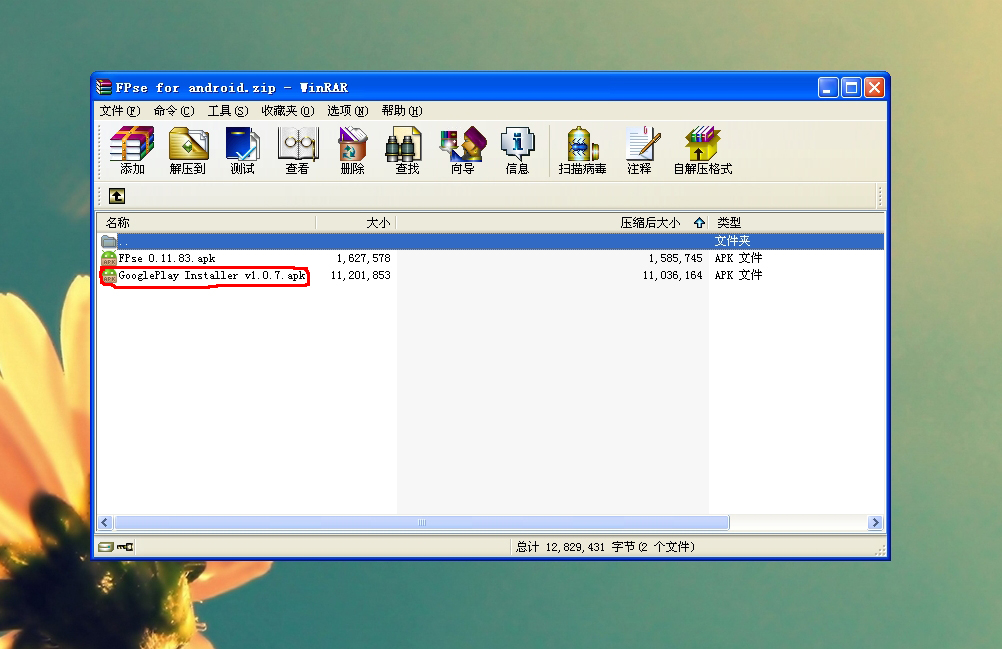
Task: Close the WinRAR window
Action: pyautogui.click(x=874, y=88)
